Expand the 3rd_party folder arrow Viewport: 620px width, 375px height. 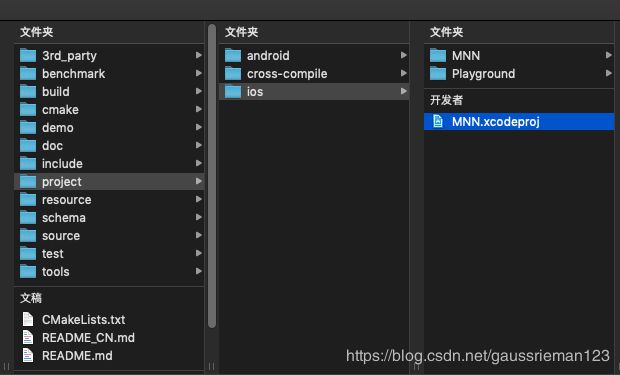click(199, 55)
